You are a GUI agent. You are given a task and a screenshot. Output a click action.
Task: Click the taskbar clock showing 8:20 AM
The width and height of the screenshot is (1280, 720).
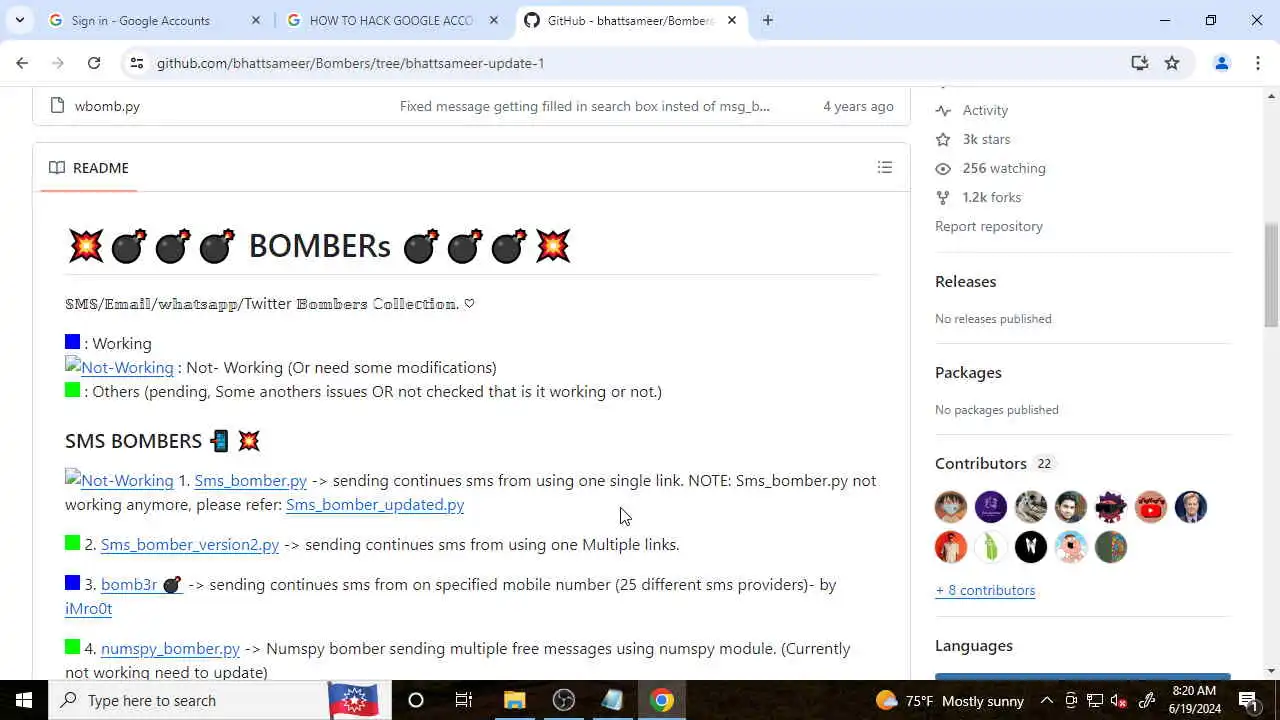1193,700
